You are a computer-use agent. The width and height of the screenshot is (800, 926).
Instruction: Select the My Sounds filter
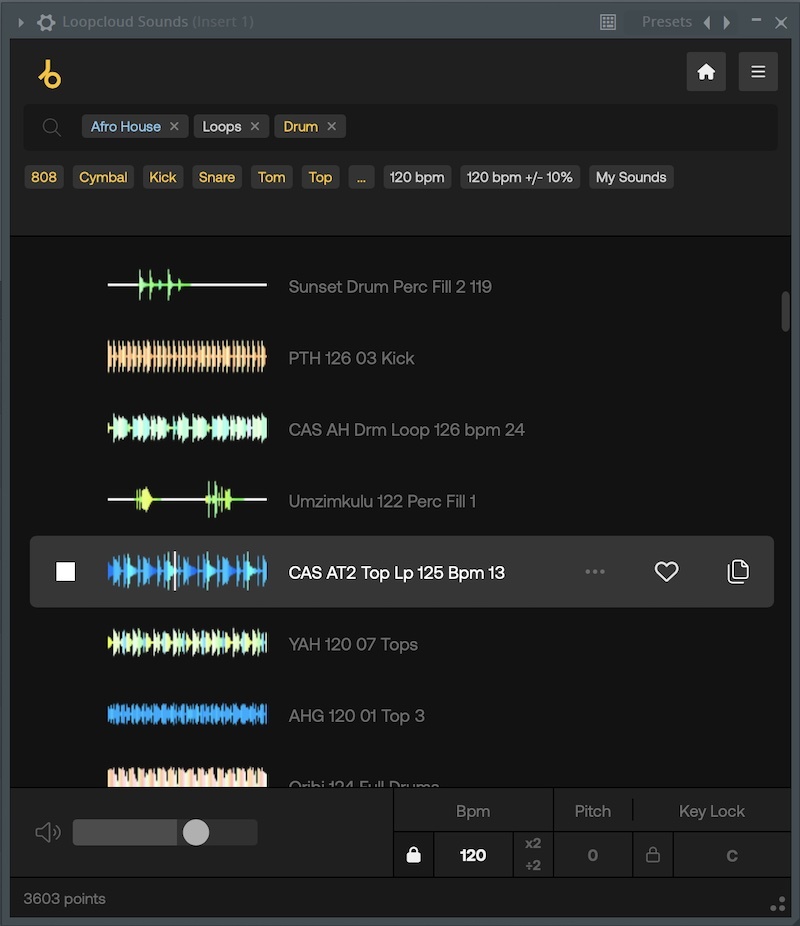630,178
